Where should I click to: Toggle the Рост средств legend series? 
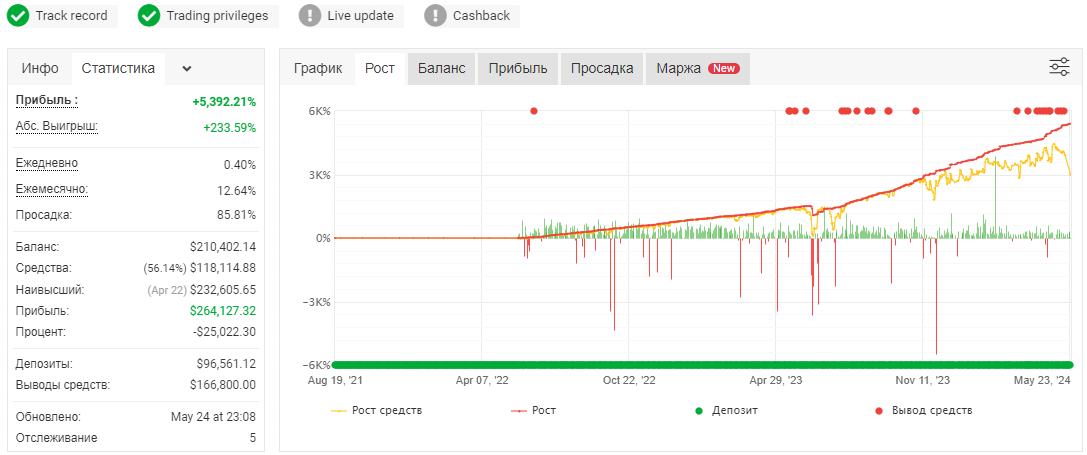click(376, 411)
